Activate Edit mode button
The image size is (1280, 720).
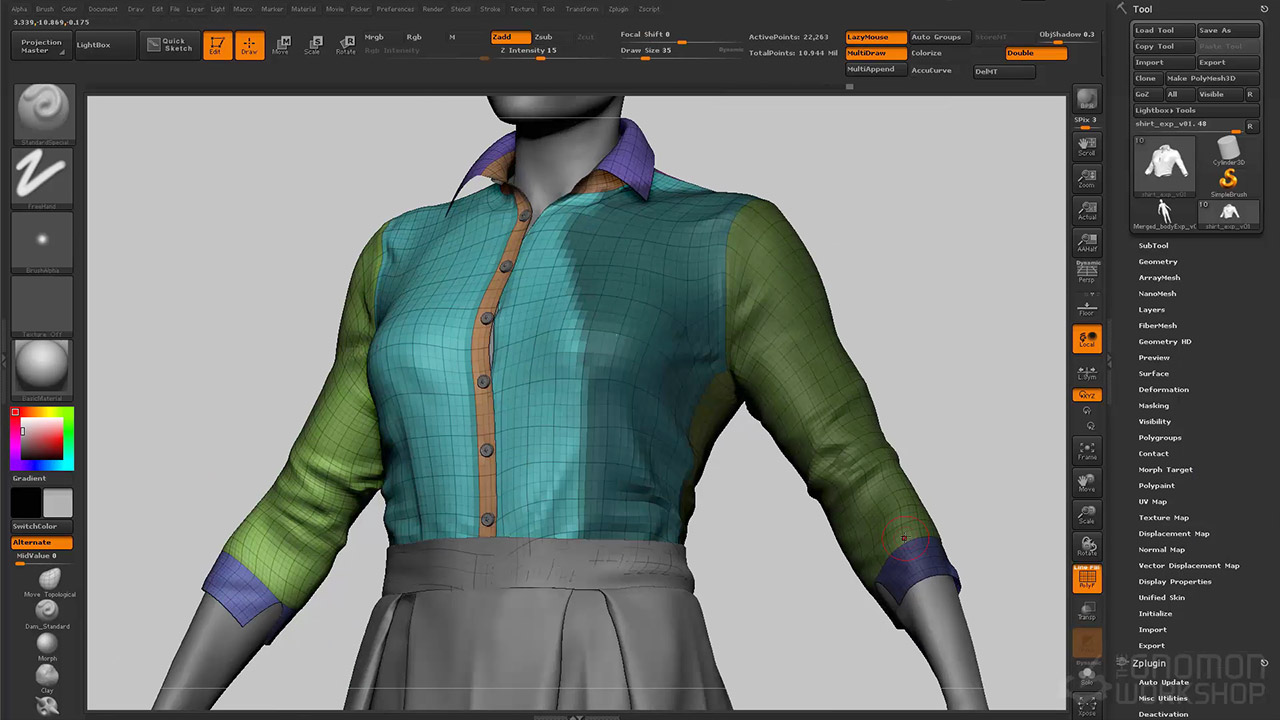217,46
